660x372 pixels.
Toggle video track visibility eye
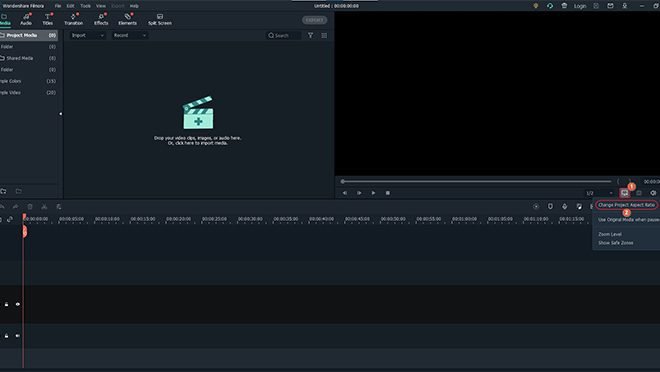pos(18,304)
